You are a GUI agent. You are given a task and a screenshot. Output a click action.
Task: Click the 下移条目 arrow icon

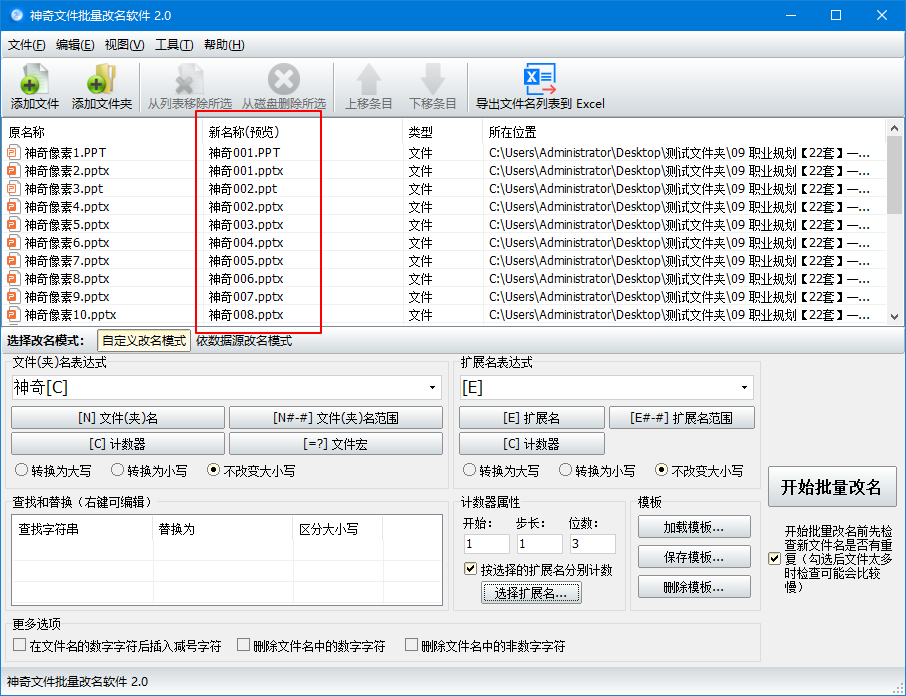433,79
